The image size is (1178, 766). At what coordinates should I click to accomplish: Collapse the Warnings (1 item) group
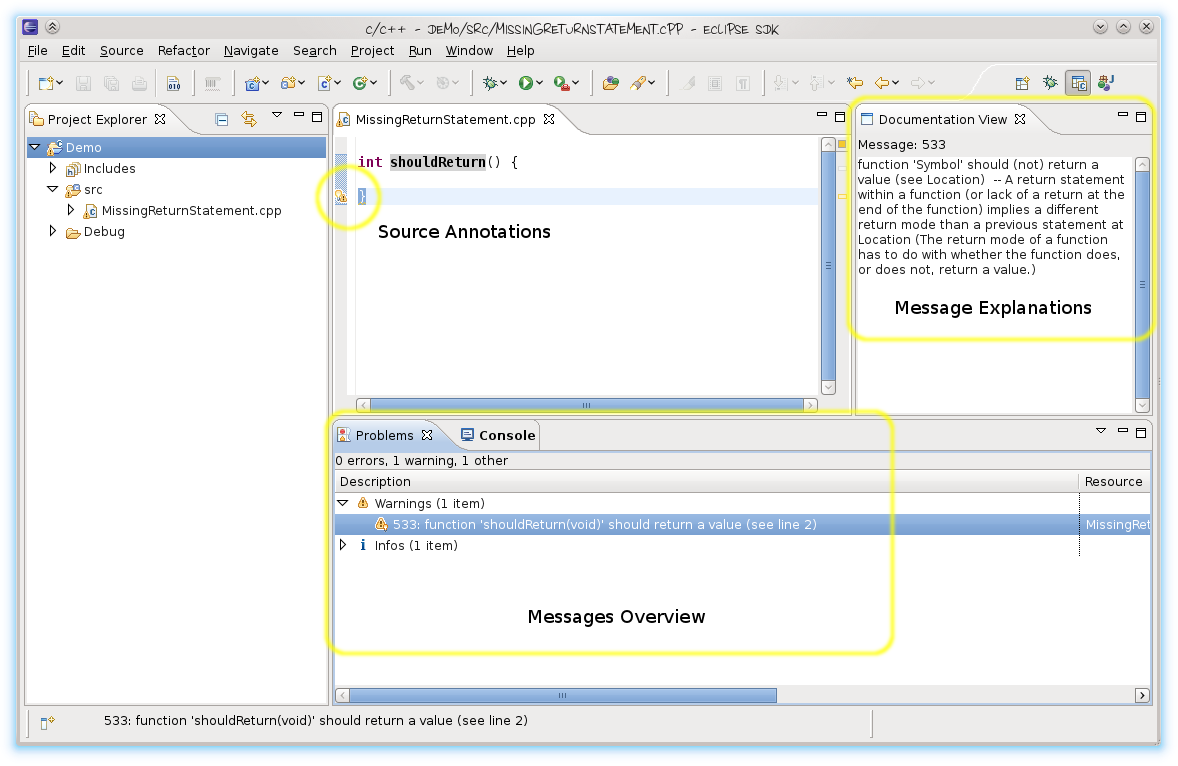click(343, 504)
